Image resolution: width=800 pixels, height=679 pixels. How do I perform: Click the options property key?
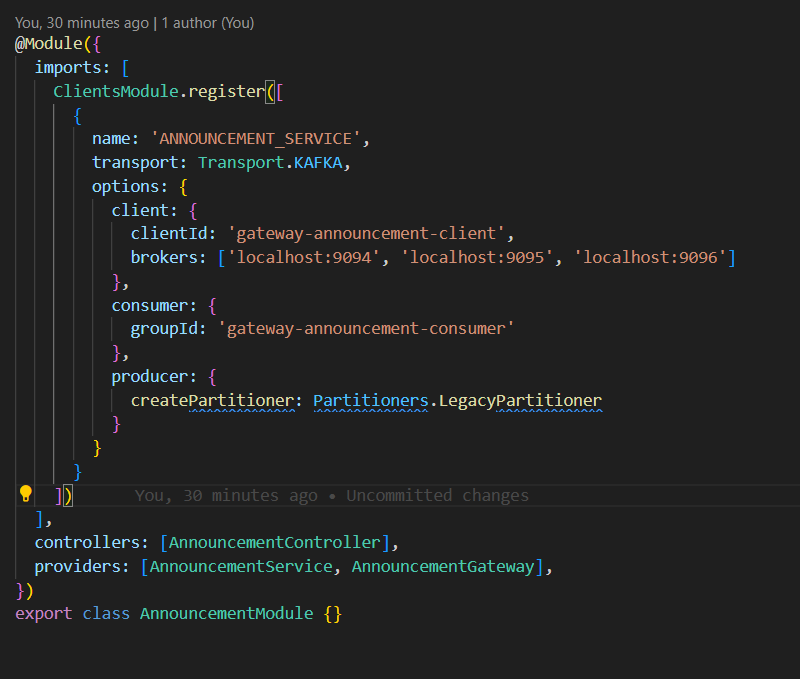126,187
